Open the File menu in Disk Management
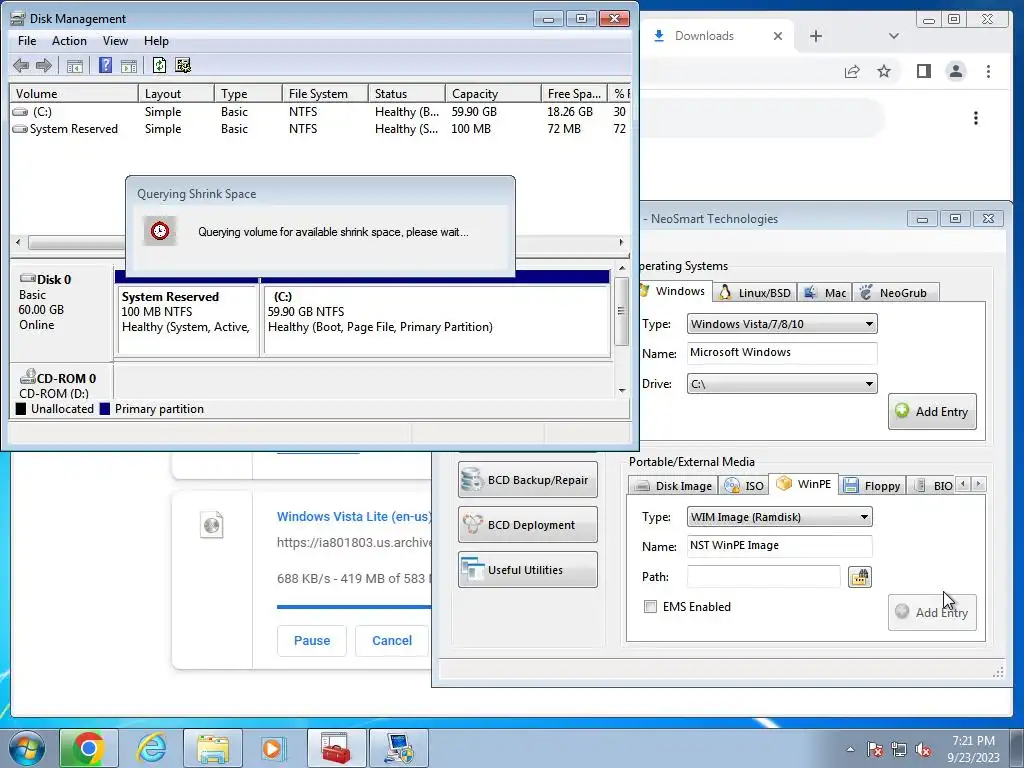 tap(27, 40)
